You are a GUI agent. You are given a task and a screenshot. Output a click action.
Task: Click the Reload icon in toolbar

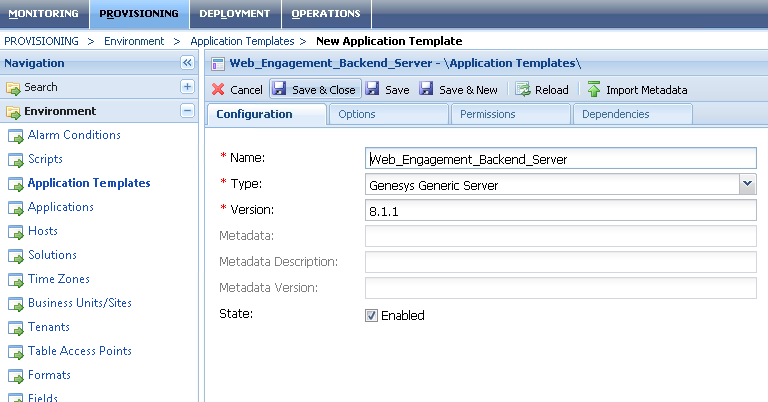[x=523, y=90]
